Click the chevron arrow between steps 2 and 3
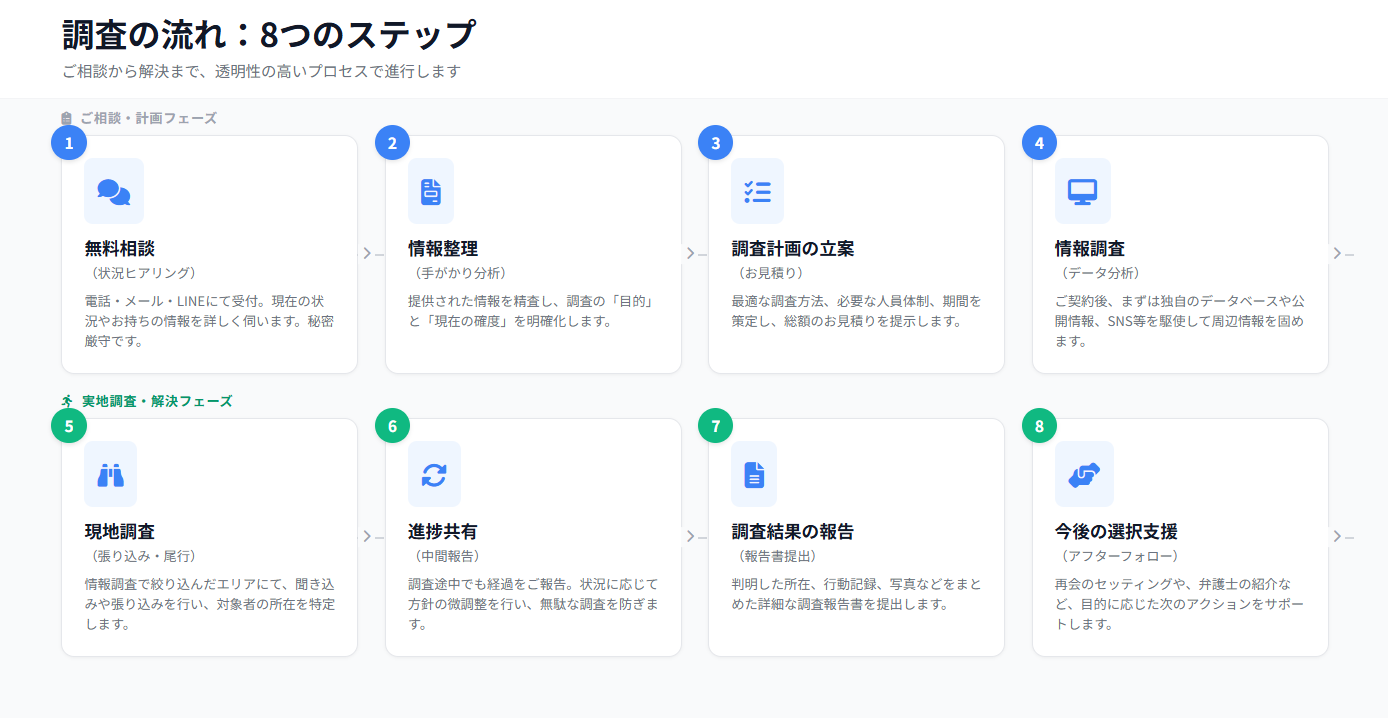Screen dimensions: 1388x718 [x=690, y=254]
